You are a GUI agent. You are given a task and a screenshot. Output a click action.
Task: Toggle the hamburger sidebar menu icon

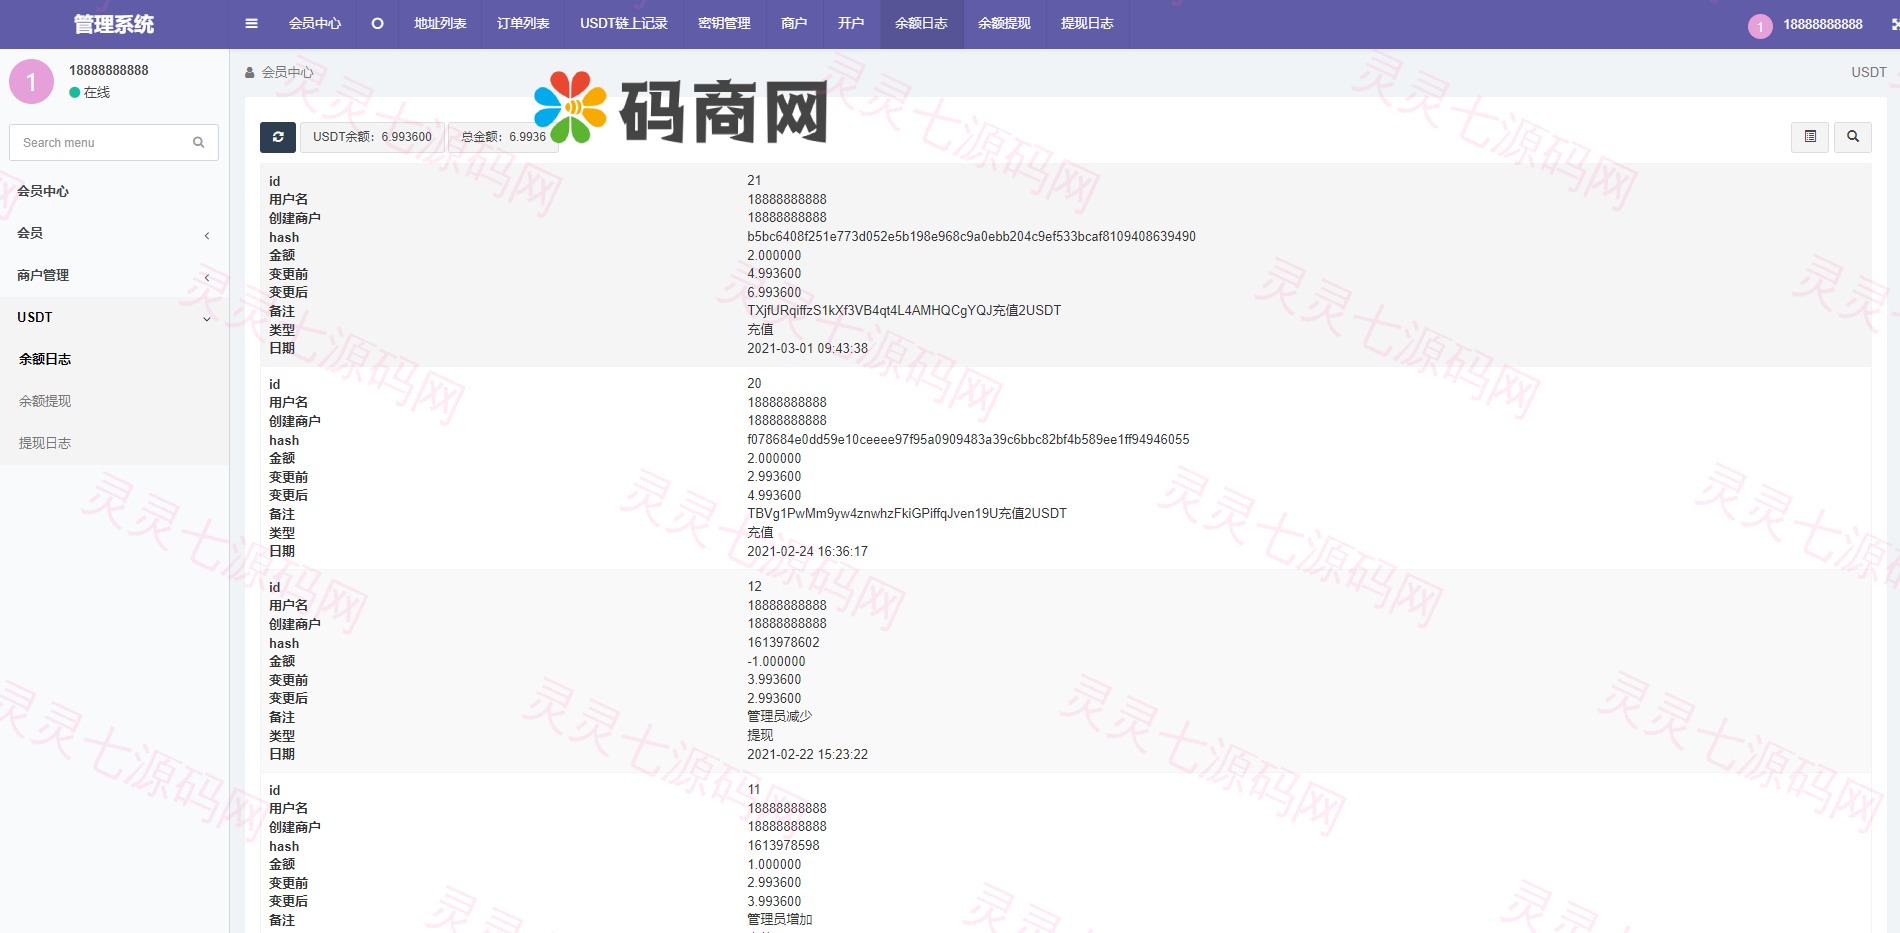coord(251,24)
